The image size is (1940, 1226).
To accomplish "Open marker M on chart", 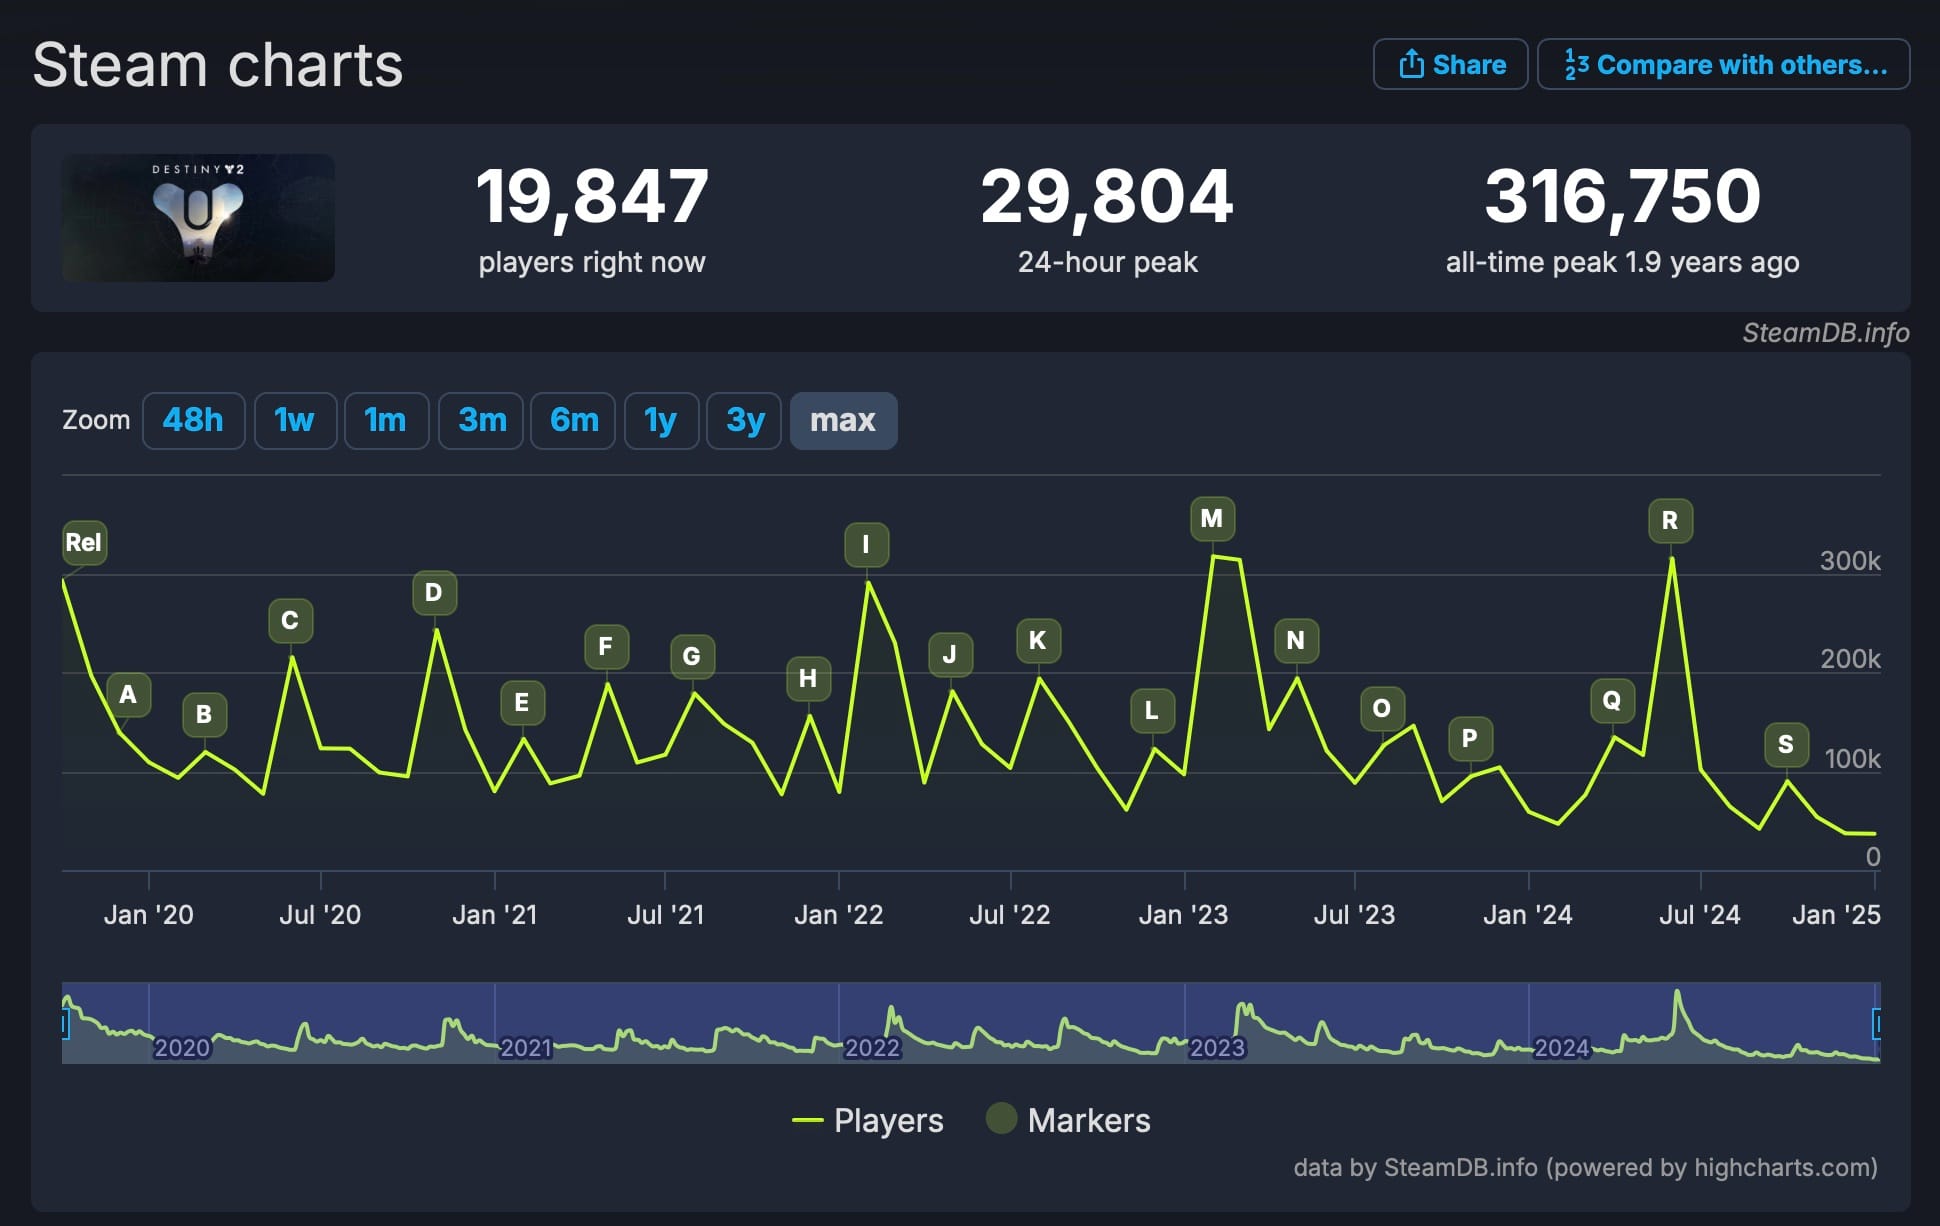I will tap(1212, 519).
